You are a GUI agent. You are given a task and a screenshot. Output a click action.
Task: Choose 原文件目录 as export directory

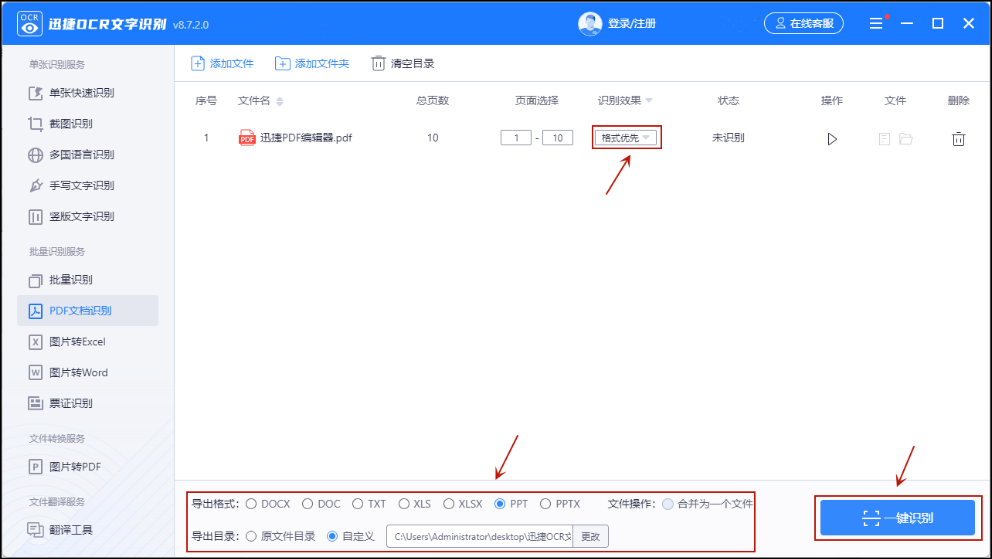(x=251, y=536)
